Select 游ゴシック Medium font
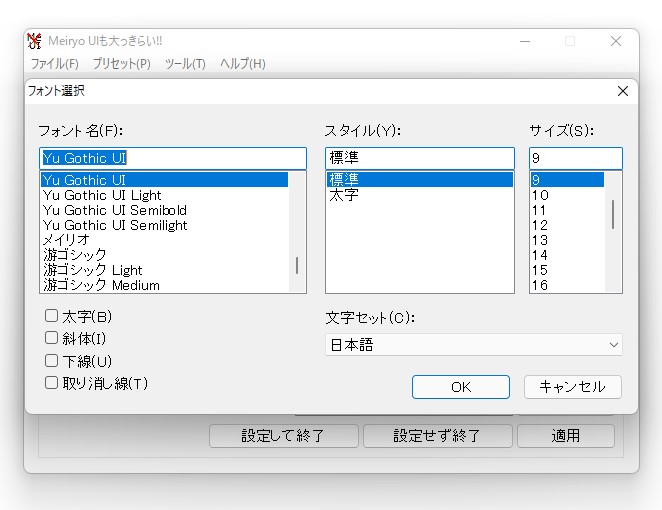Image resolution: width=662 pixels, height=510 pixels. tap(165, 285)
